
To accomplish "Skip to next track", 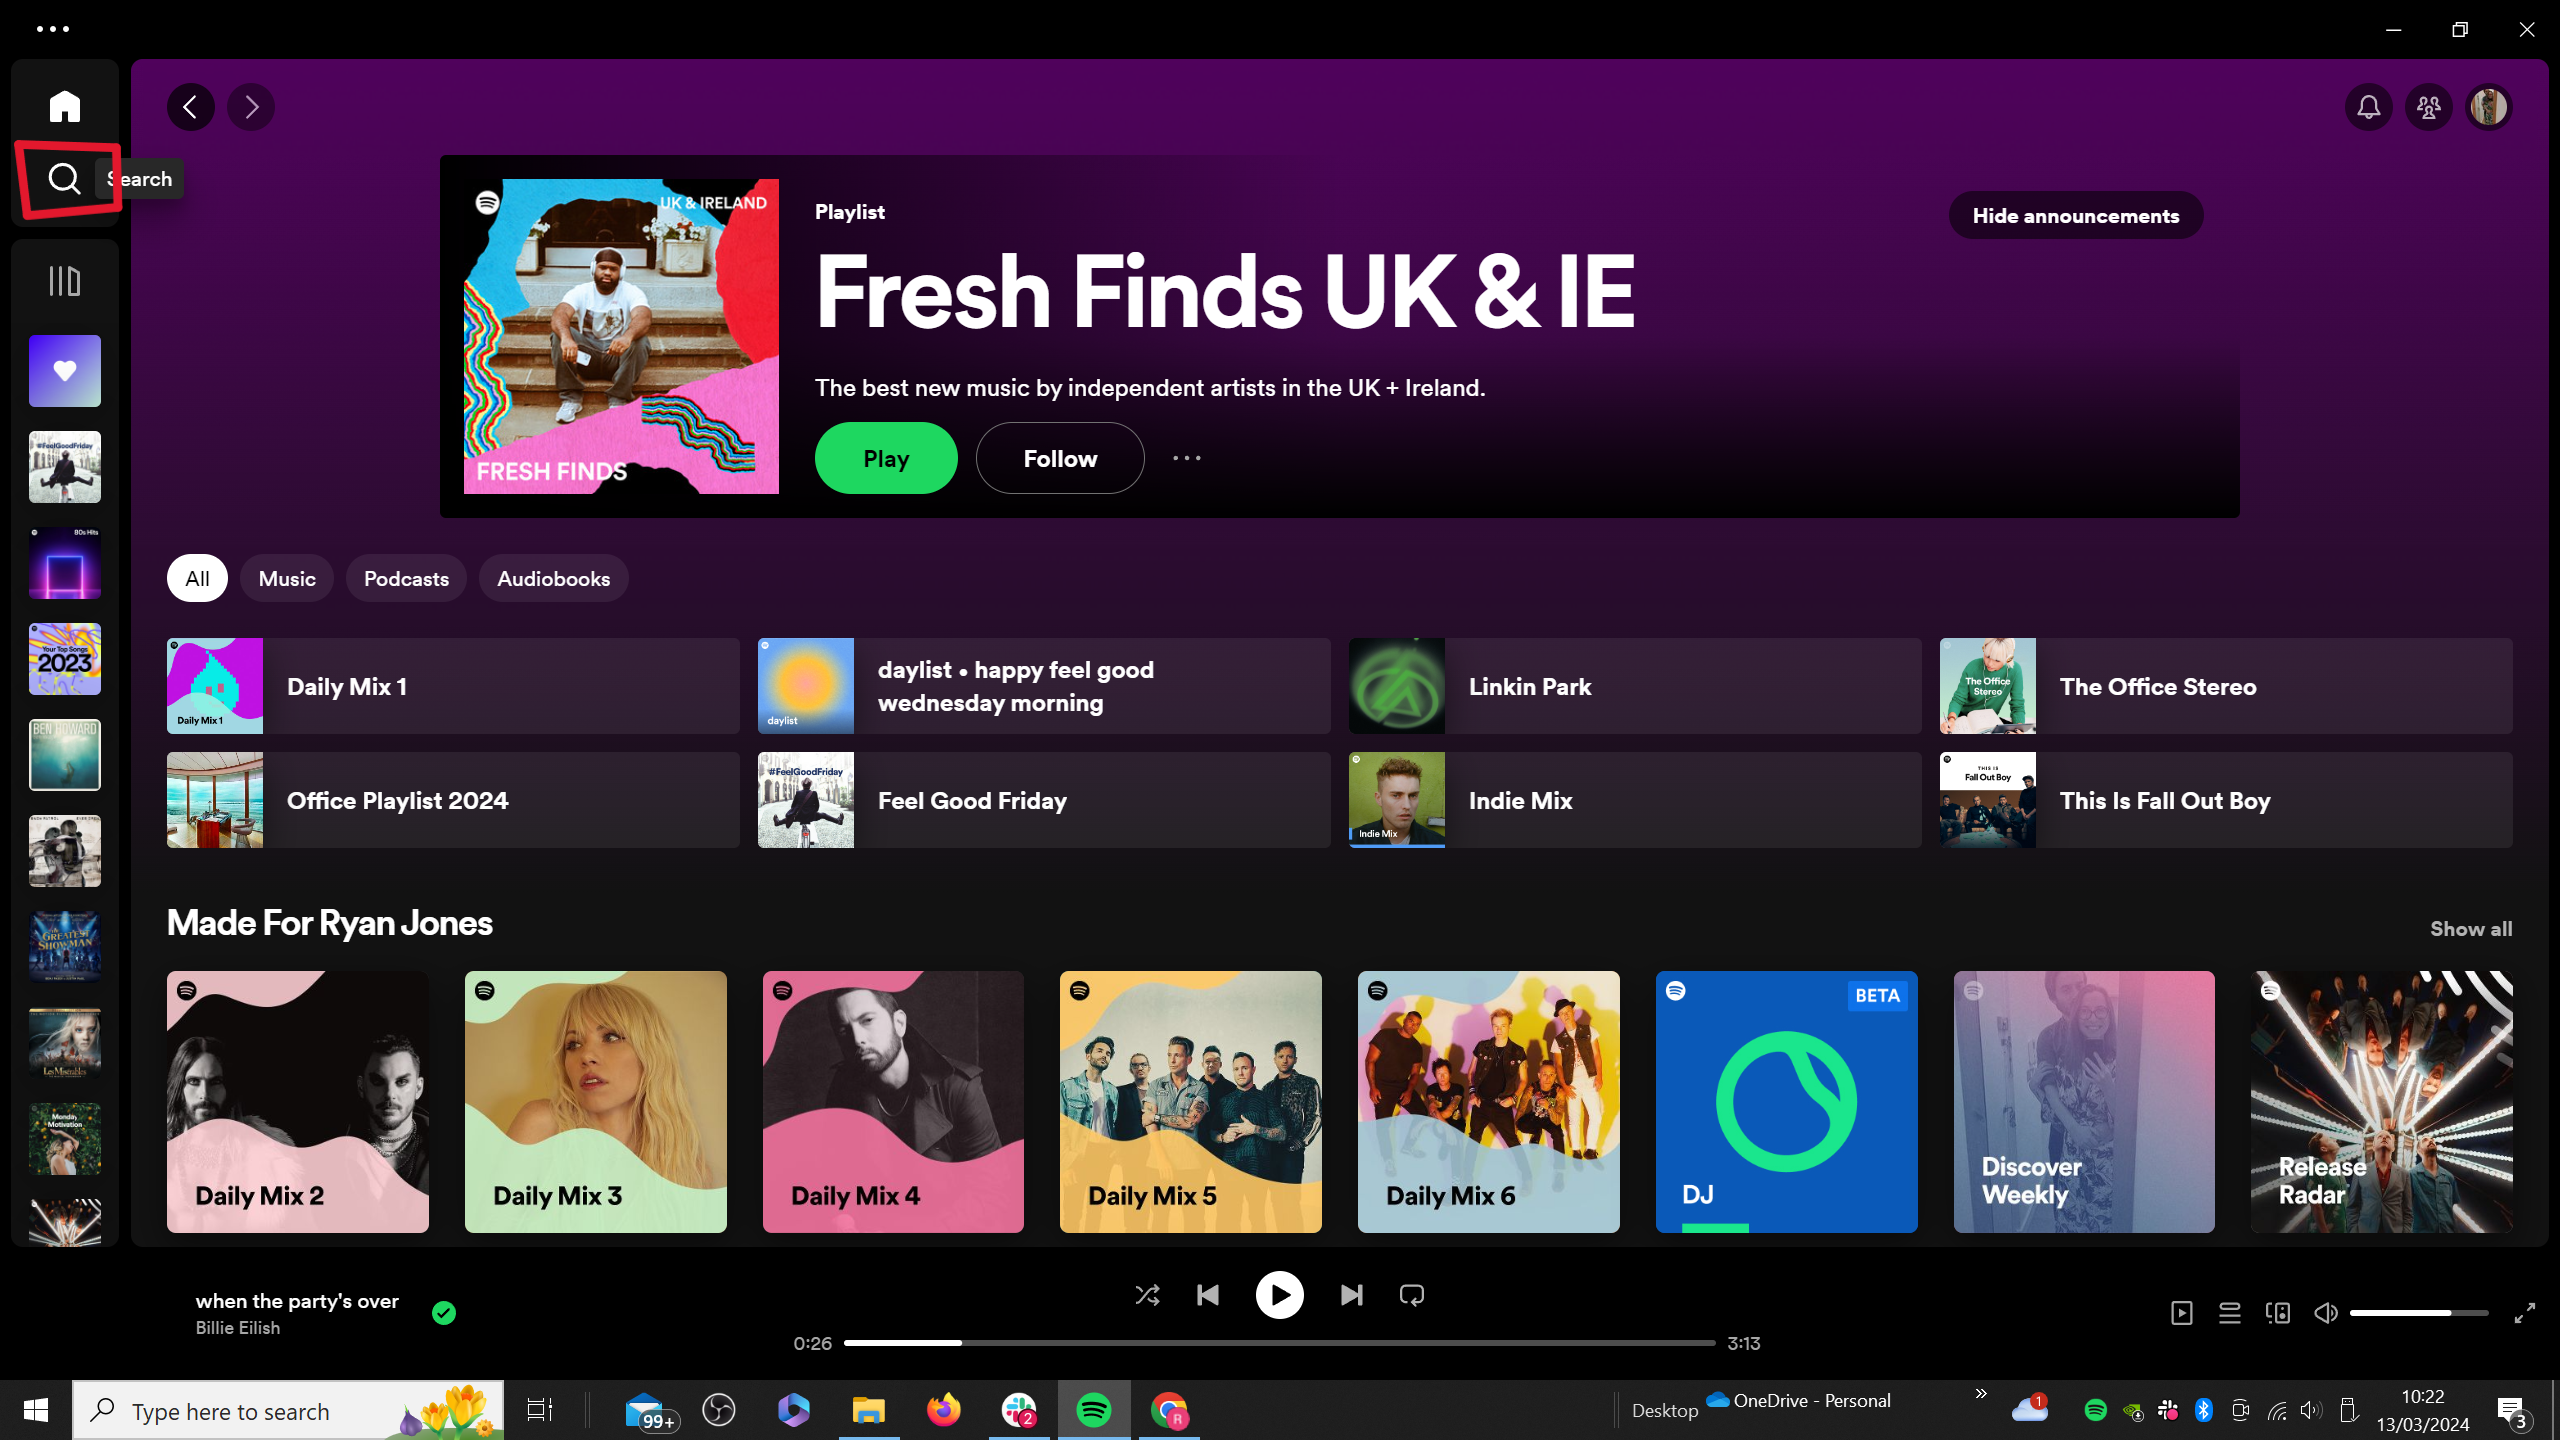I will [x=1352, y=1295].
